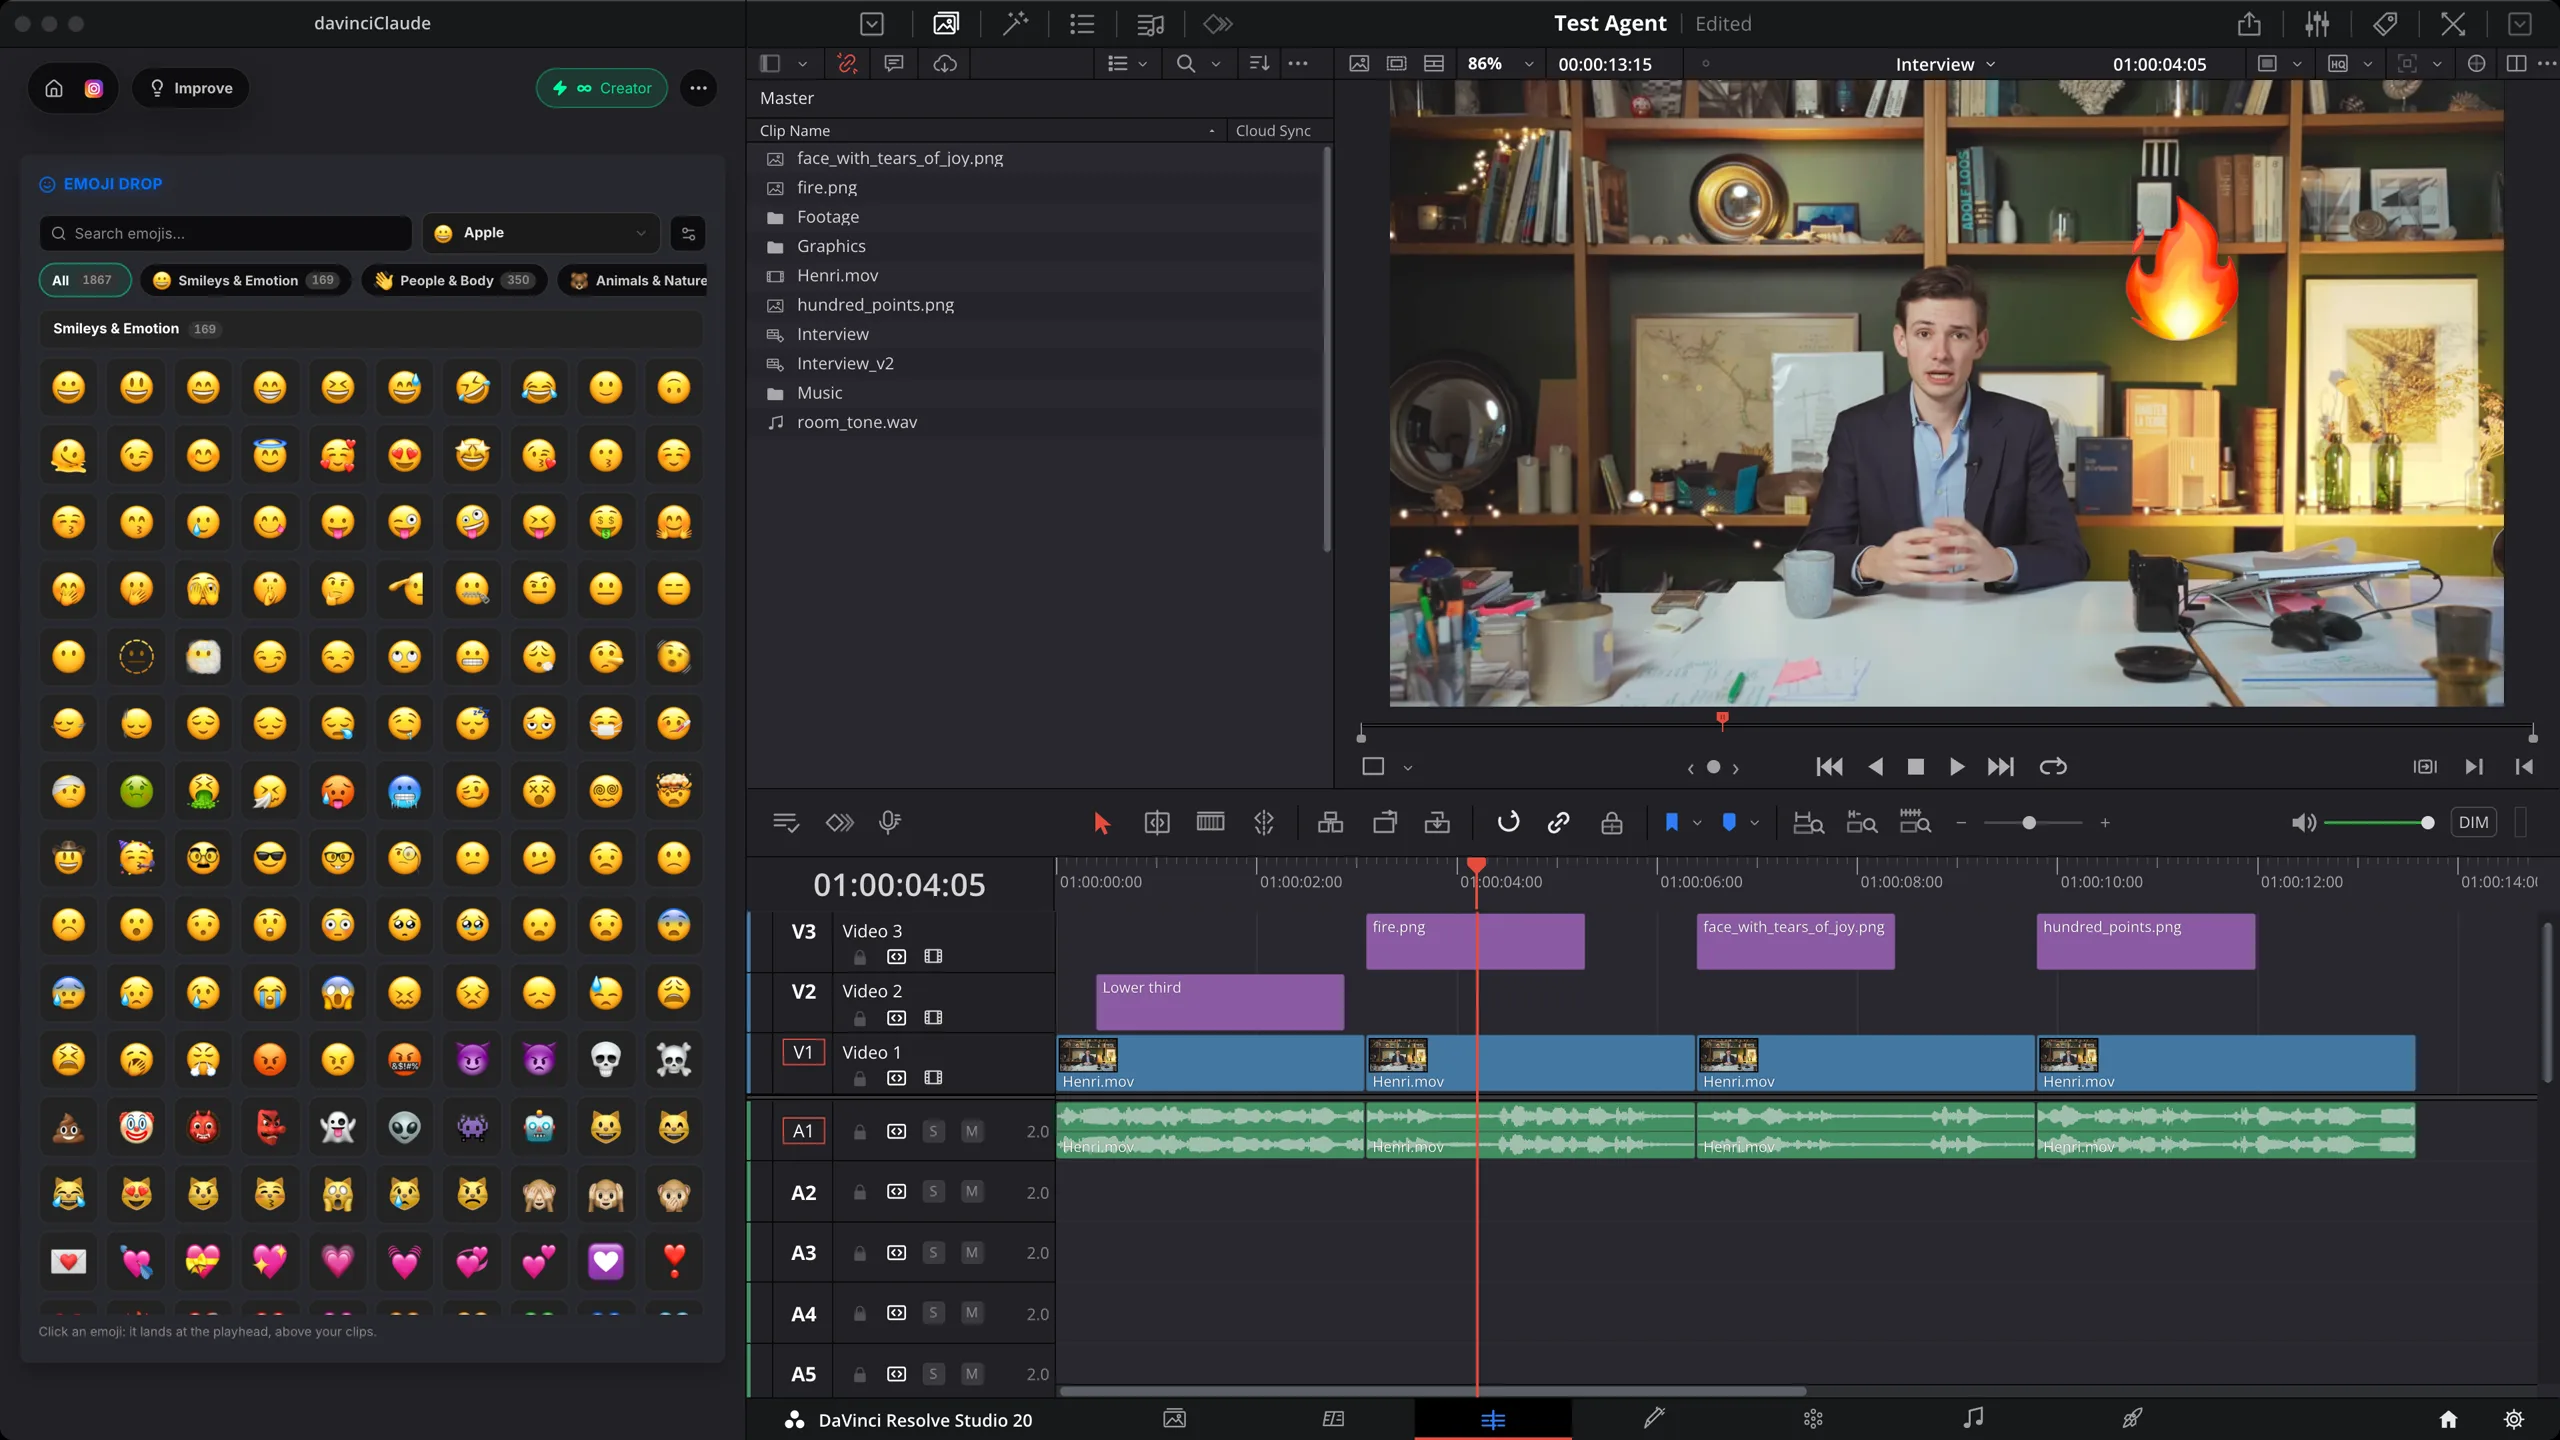Lock the Video 3 track

pyautogui.click(x=859, y=957)
